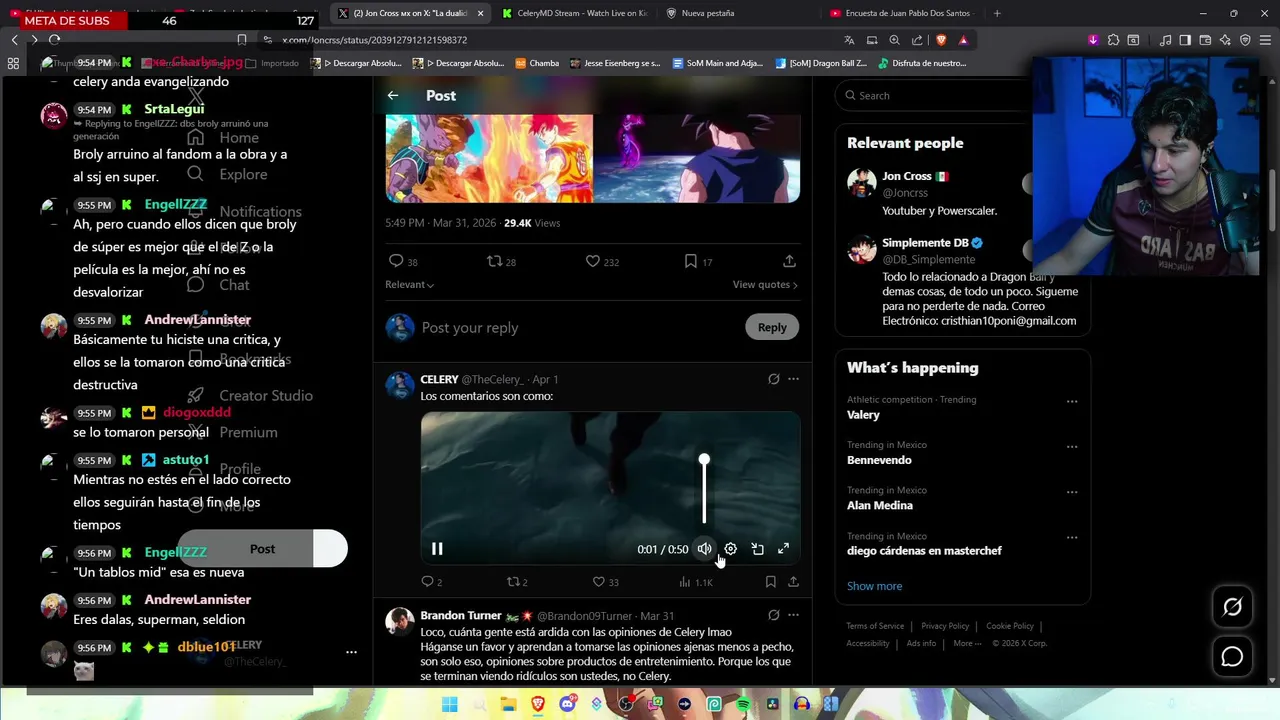Toggle the Brave Shields icon

(941, 40)
